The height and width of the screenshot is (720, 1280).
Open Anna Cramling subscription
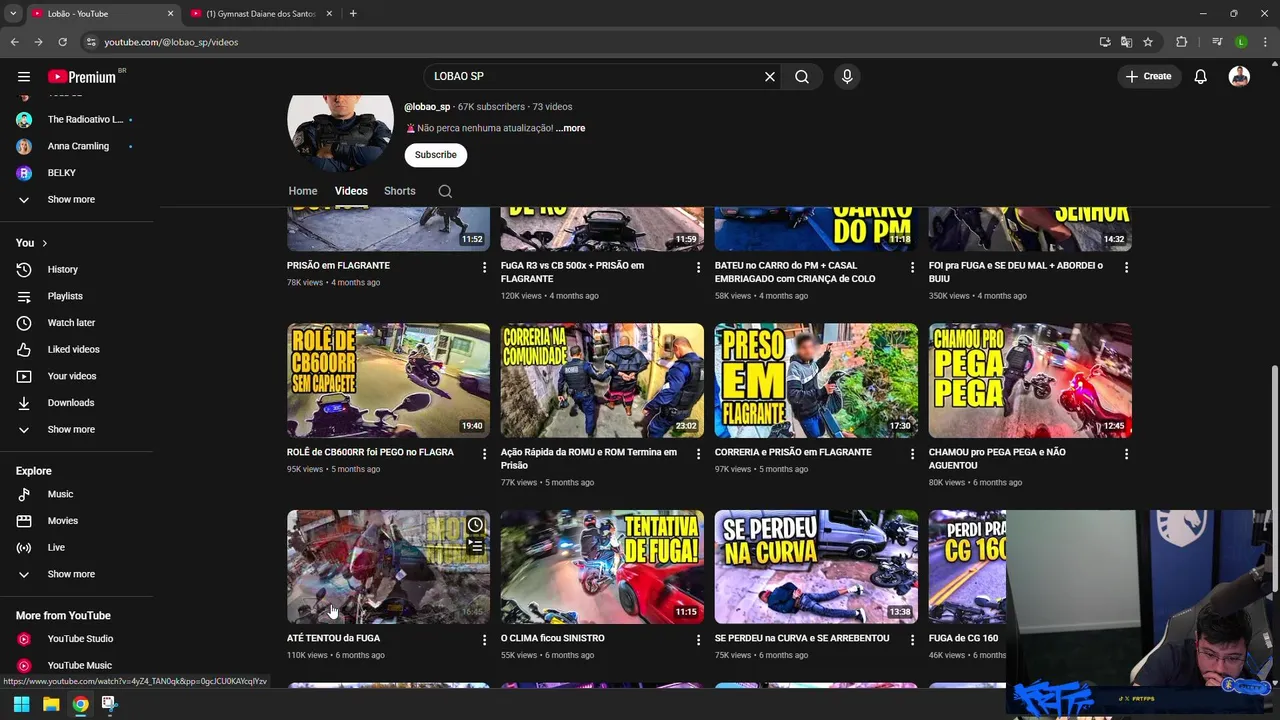click(x=76, y=146)
